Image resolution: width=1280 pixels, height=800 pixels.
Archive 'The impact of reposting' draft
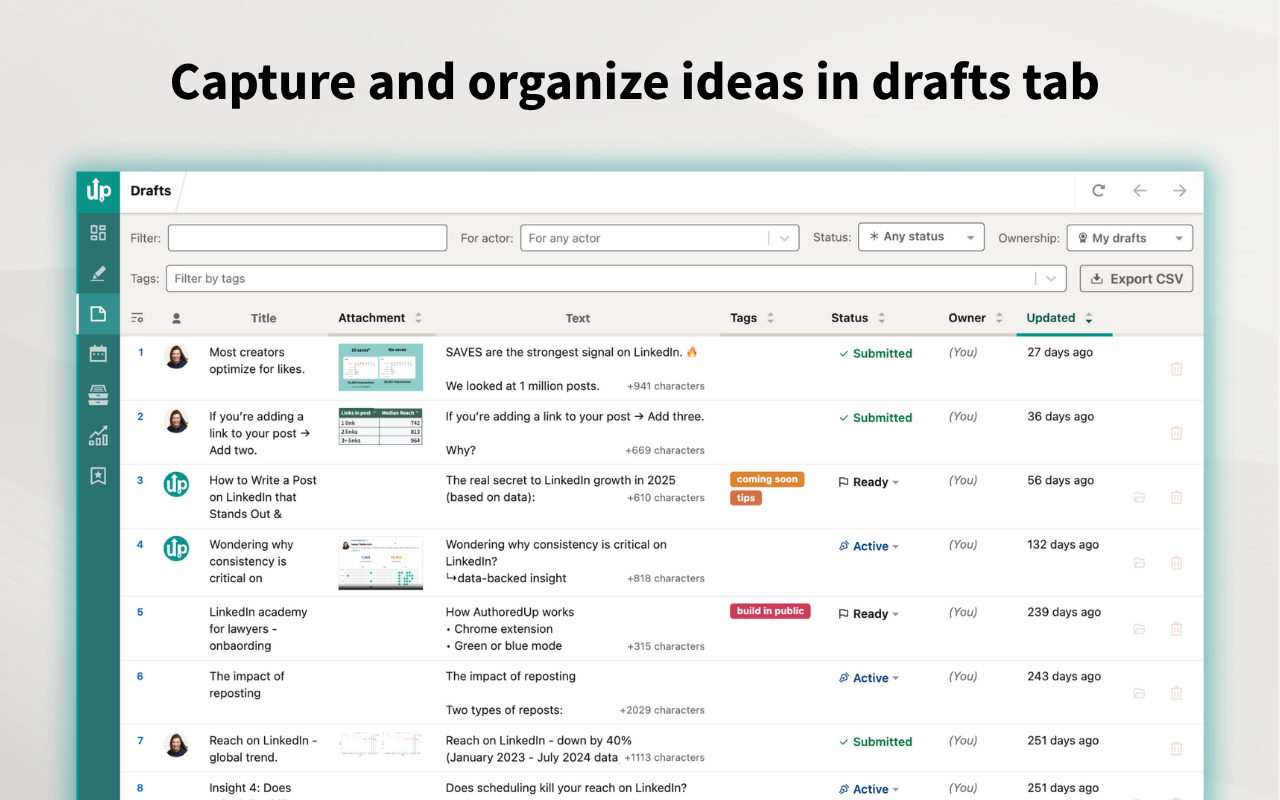(1139, 693)
